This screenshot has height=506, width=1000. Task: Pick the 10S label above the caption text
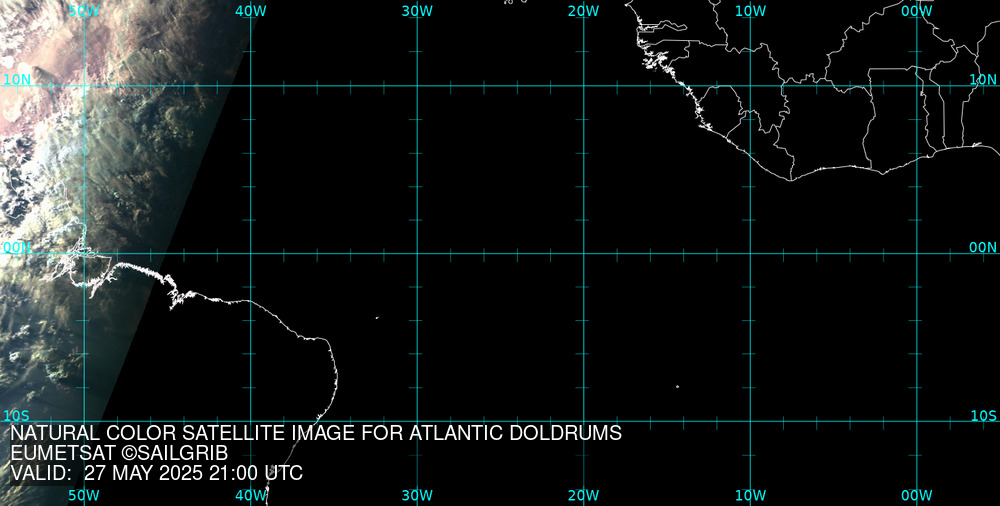(x=17, y=416)
